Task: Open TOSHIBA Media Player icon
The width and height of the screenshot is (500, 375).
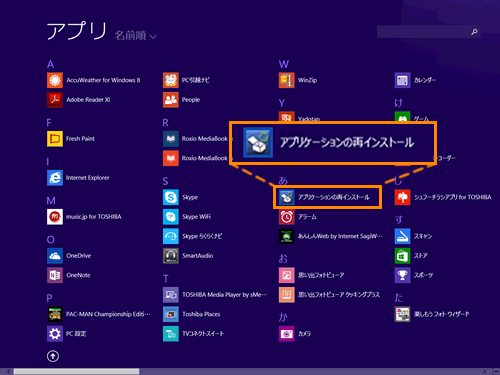Action: 171,295
